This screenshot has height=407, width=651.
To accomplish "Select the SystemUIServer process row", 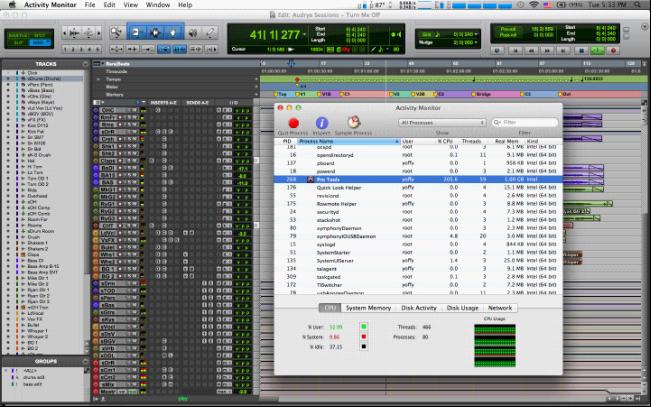I will tap(418, 261).
